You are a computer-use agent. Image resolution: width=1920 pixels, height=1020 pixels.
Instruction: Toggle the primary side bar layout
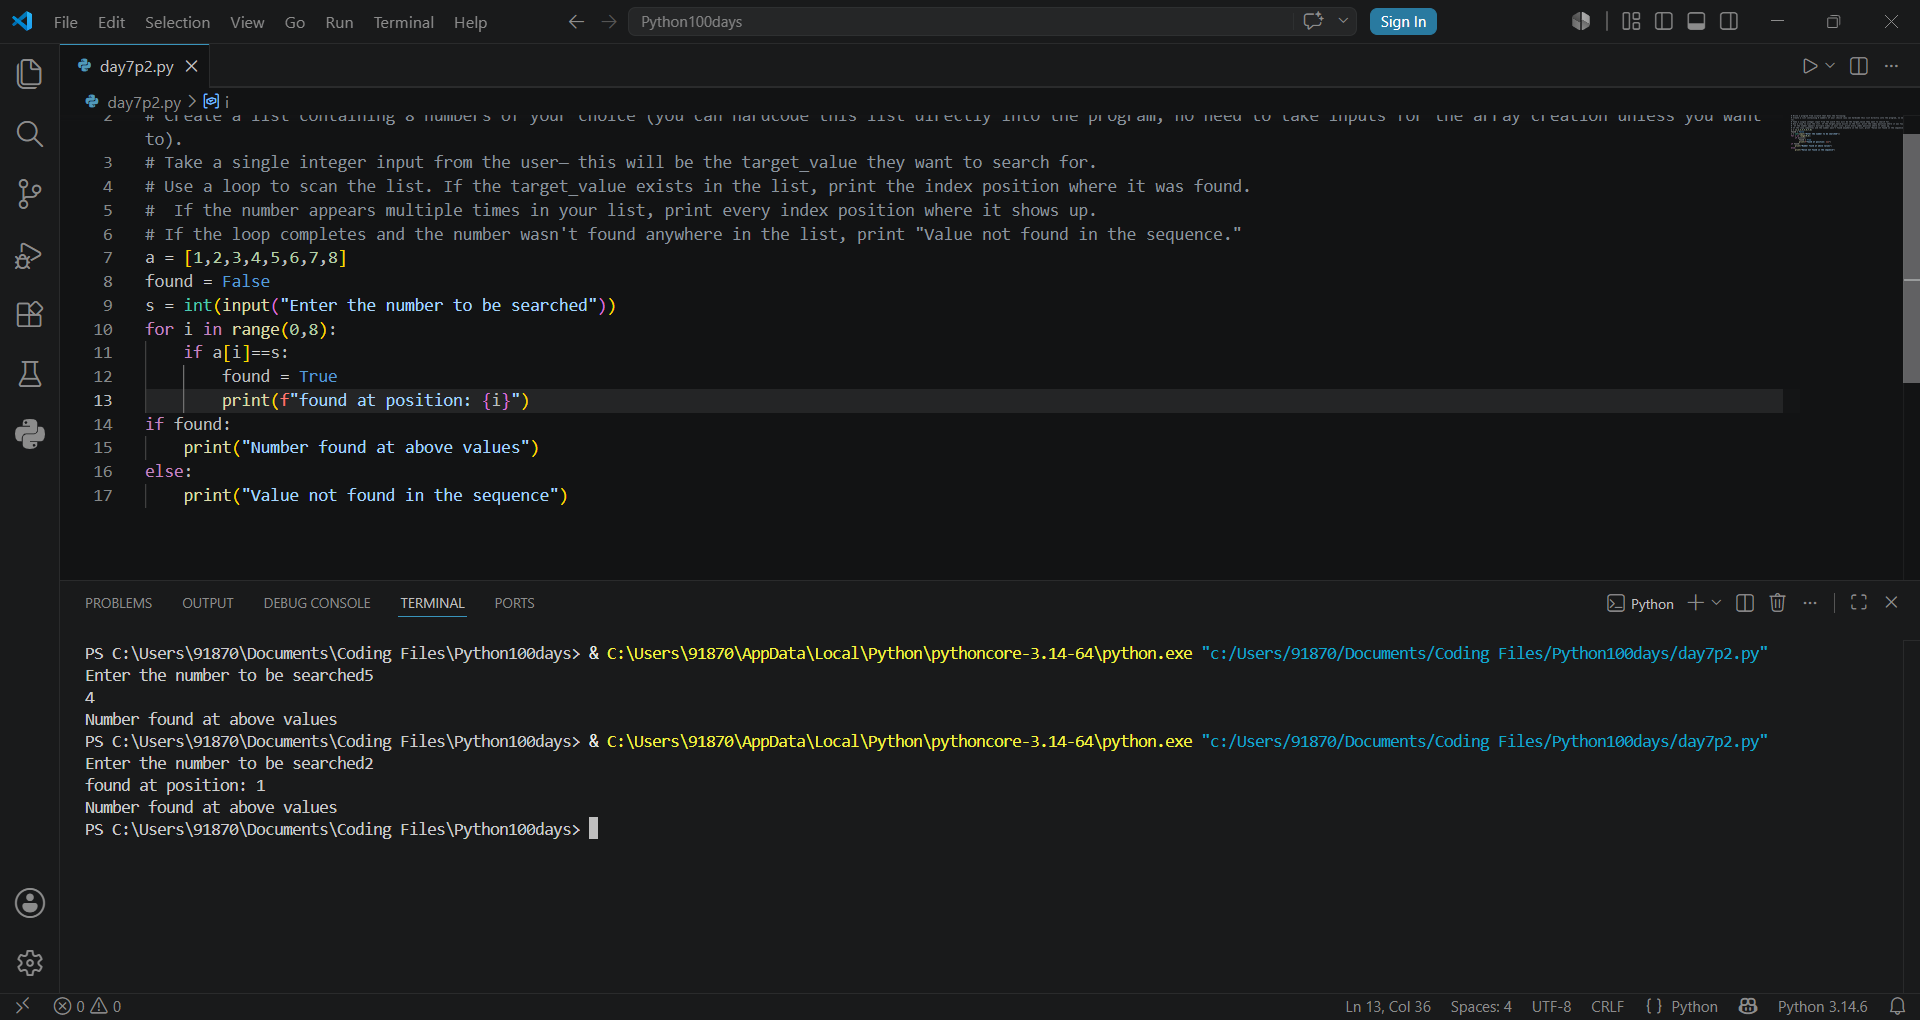point(1664,21)
